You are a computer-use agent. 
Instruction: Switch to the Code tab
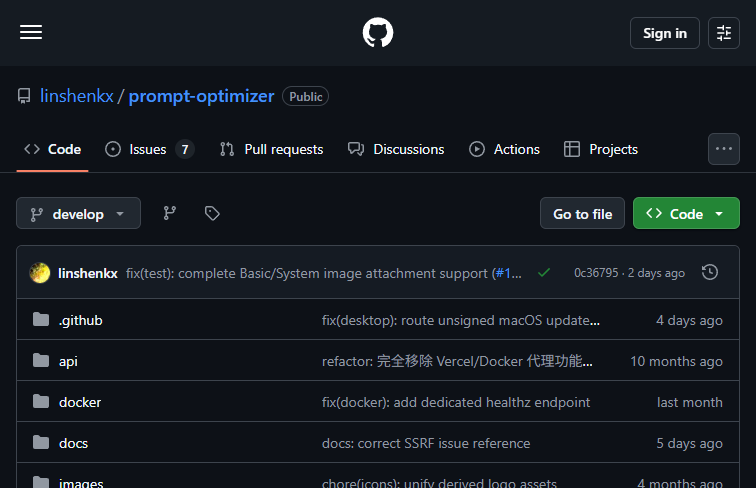pos(53,149)
